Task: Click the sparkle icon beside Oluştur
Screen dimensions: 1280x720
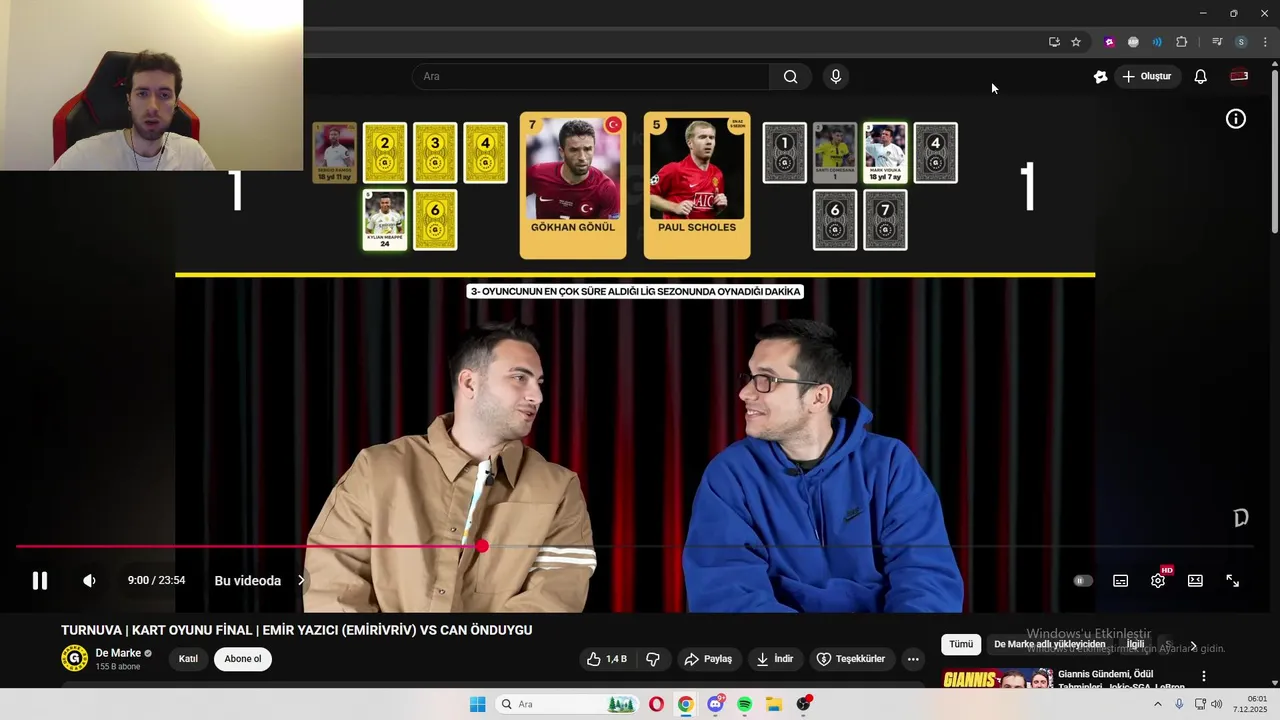Action: click(1100, 76)
